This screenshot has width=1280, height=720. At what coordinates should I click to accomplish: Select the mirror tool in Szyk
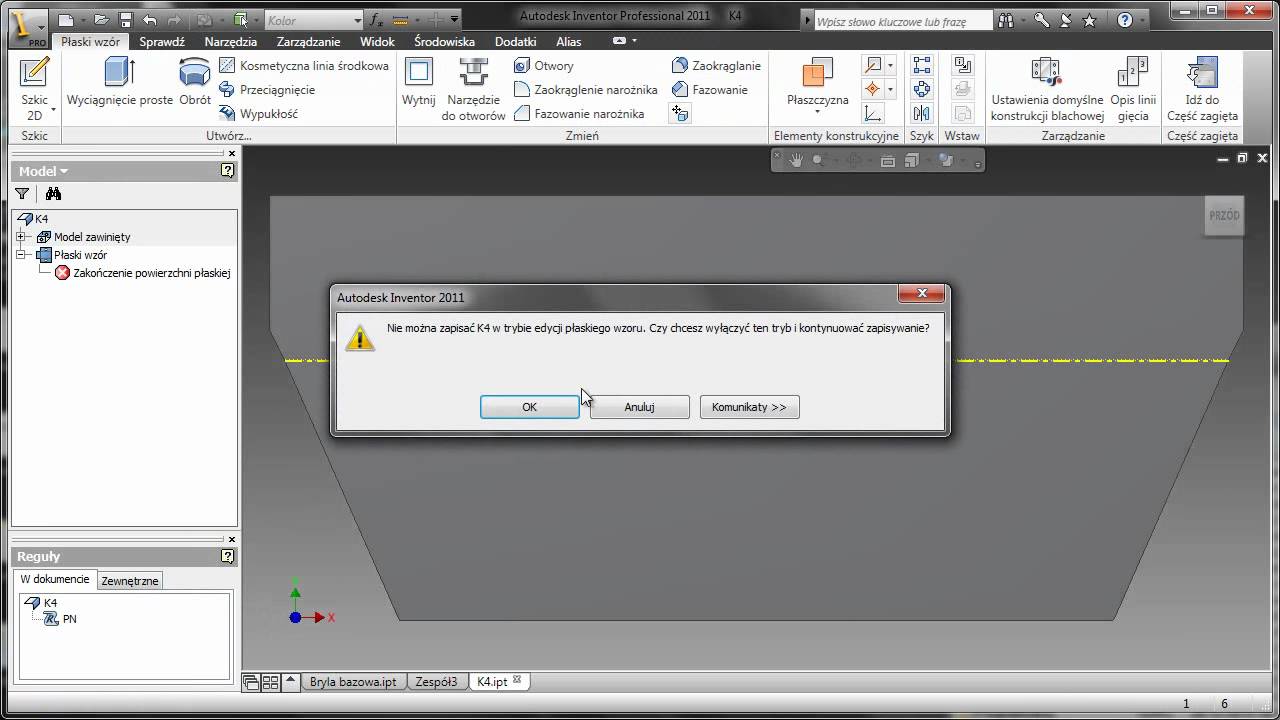[x=922, y=114]
